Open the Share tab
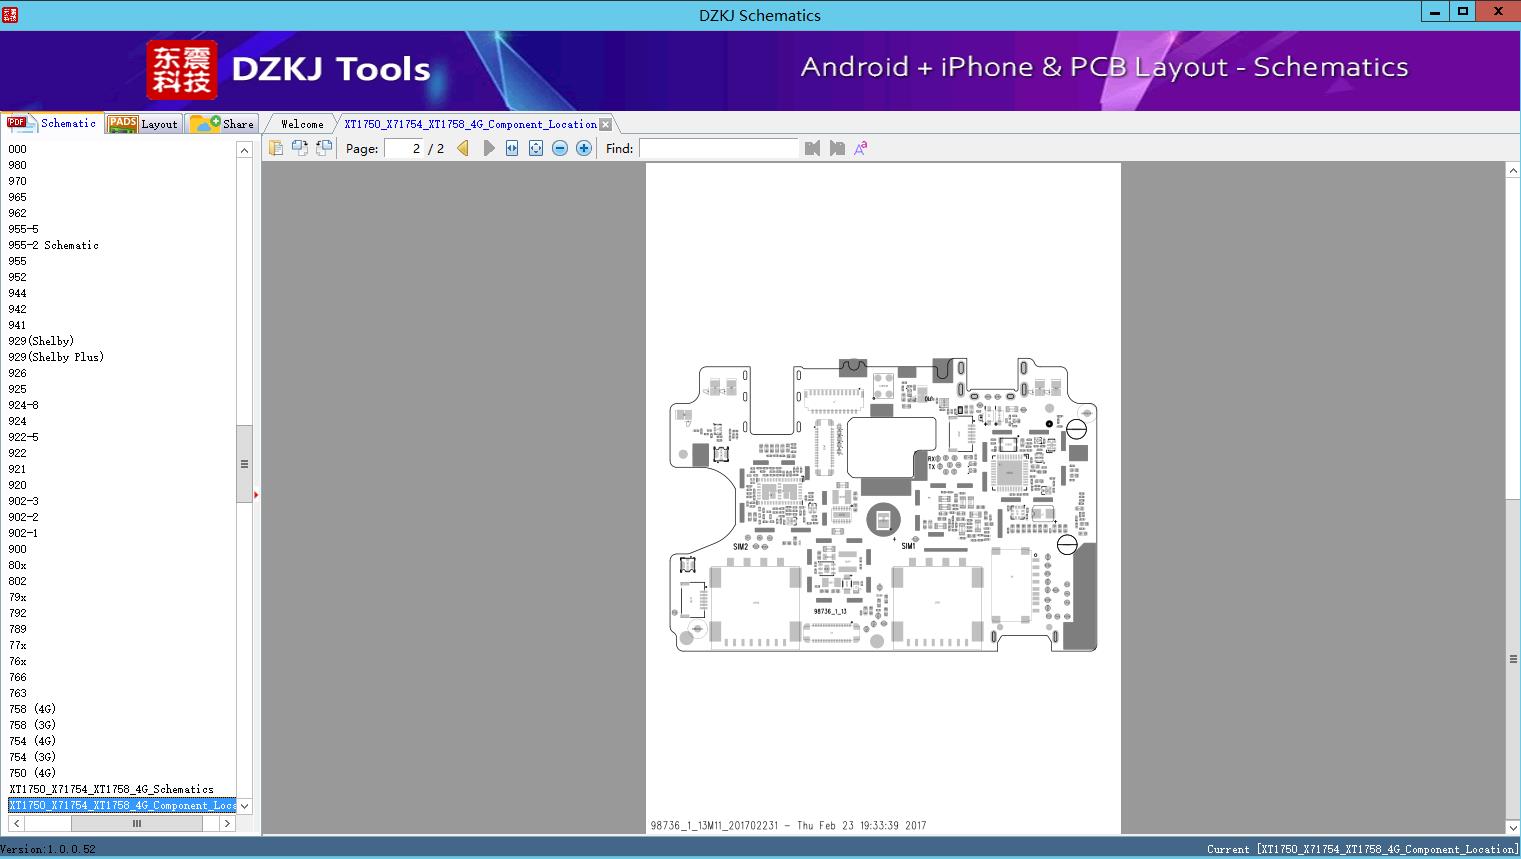This screenshot has width=1521, height=859. 223,124
